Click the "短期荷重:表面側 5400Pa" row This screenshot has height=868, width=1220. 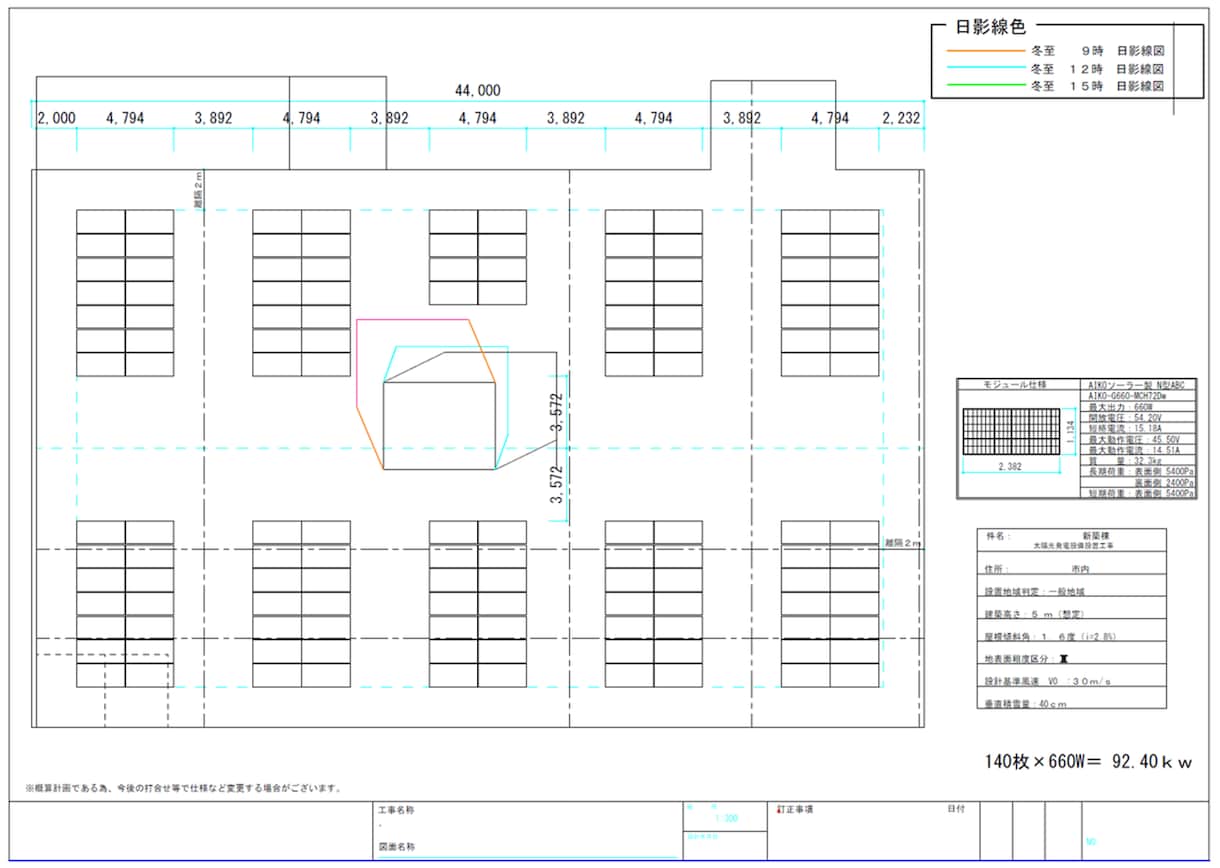click(x=1140, y=493)
